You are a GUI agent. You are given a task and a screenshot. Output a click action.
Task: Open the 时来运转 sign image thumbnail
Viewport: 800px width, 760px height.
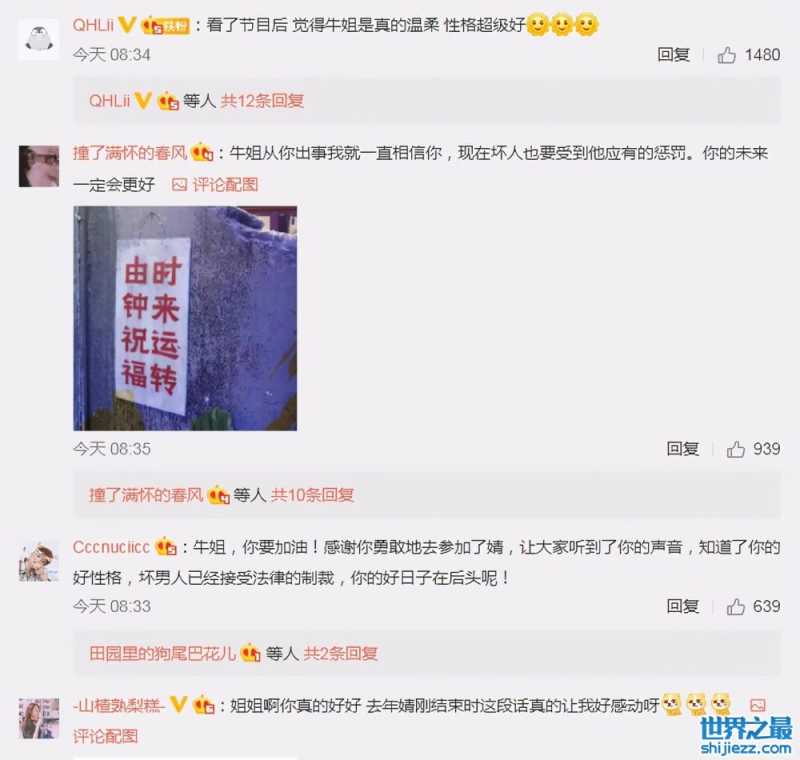(185, 318)
